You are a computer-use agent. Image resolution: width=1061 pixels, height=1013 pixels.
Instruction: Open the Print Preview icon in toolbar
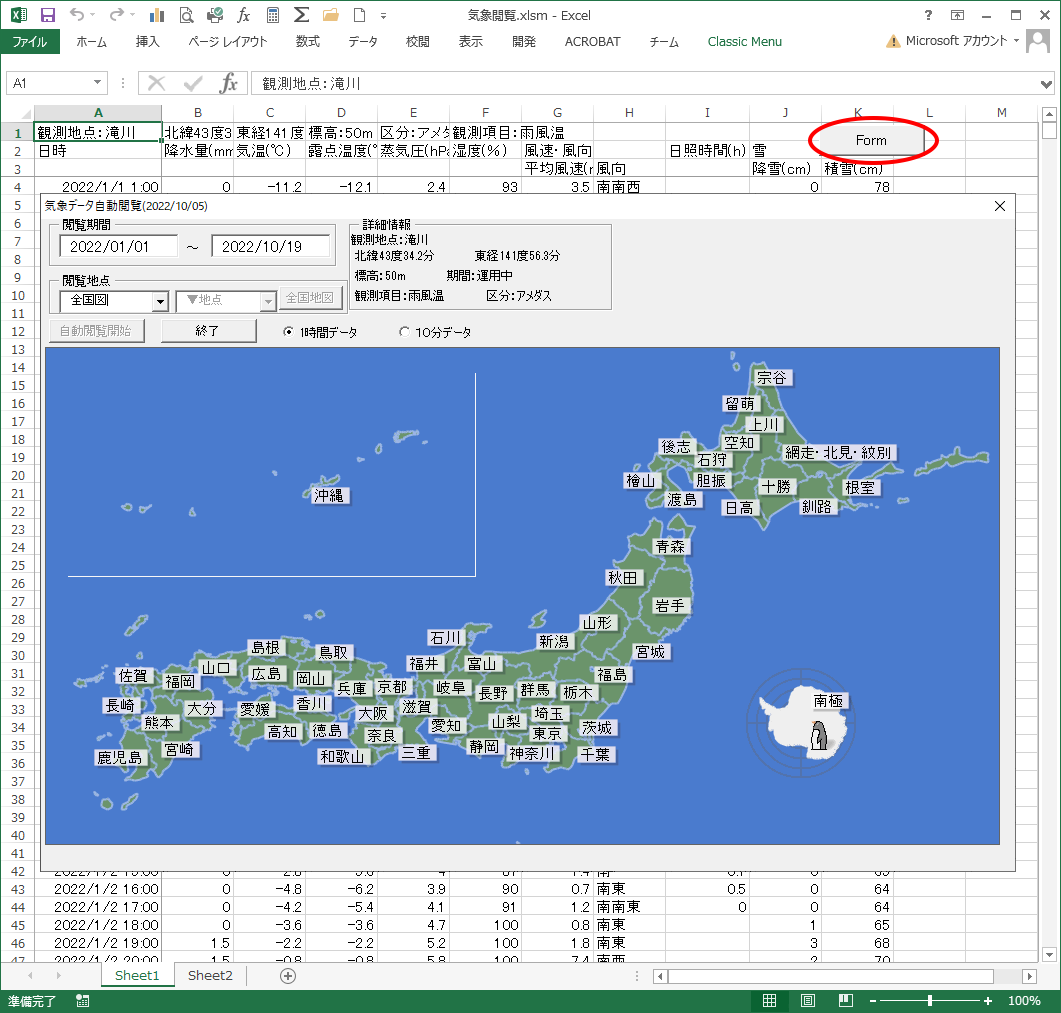[187, 15]
